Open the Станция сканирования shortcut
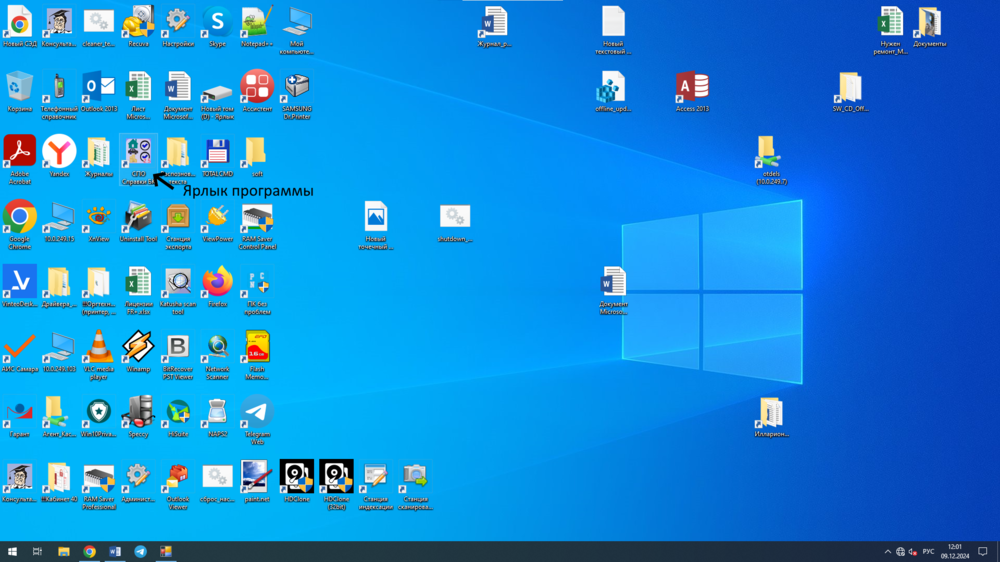Screen dimensions: 1000x562 coord(415,486)
